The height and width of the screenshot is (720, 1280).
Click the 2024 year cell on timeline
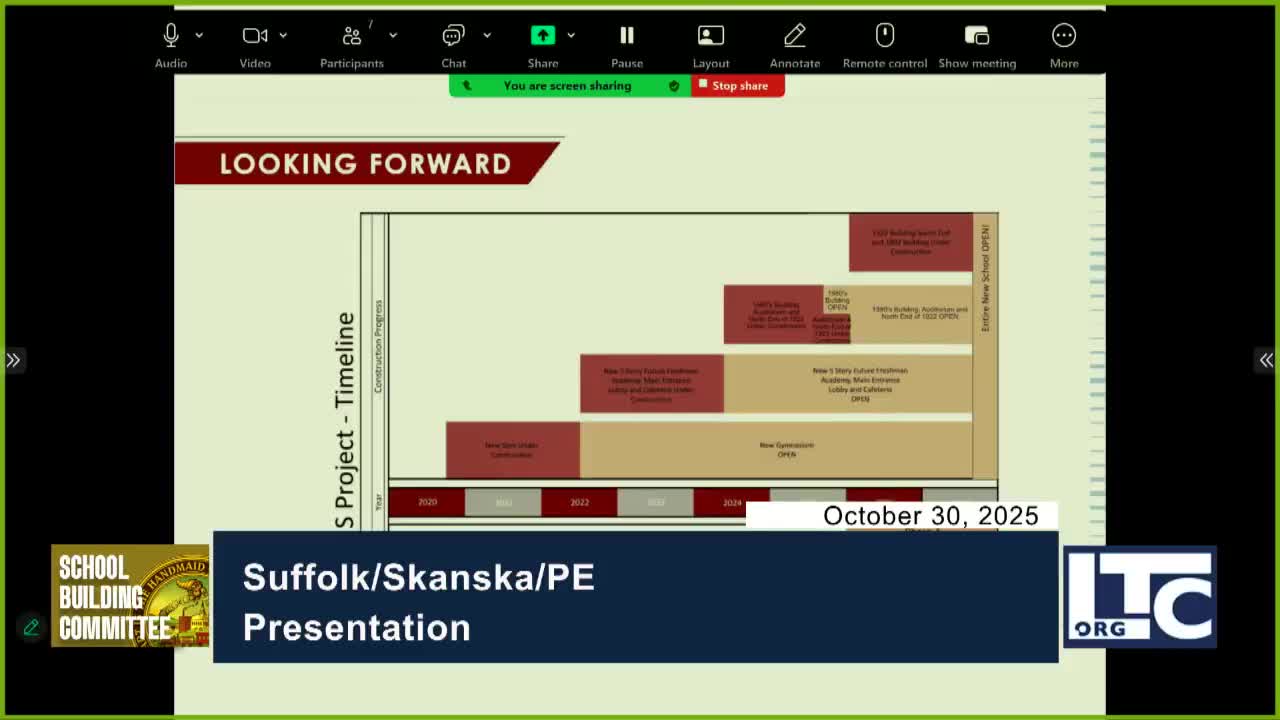[x=732, y=502]
